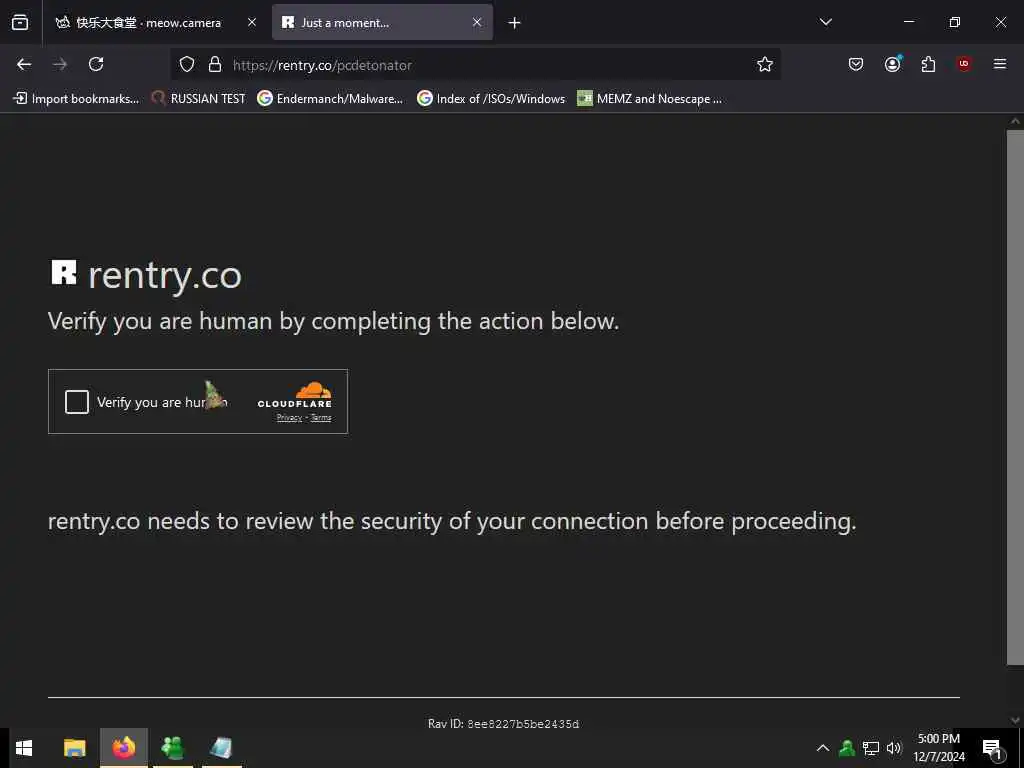This screenshot has width=1024, height=768.
Task: Click the page vertical scrollbar
Action: pyautogui.click(x=1015, y=397)
